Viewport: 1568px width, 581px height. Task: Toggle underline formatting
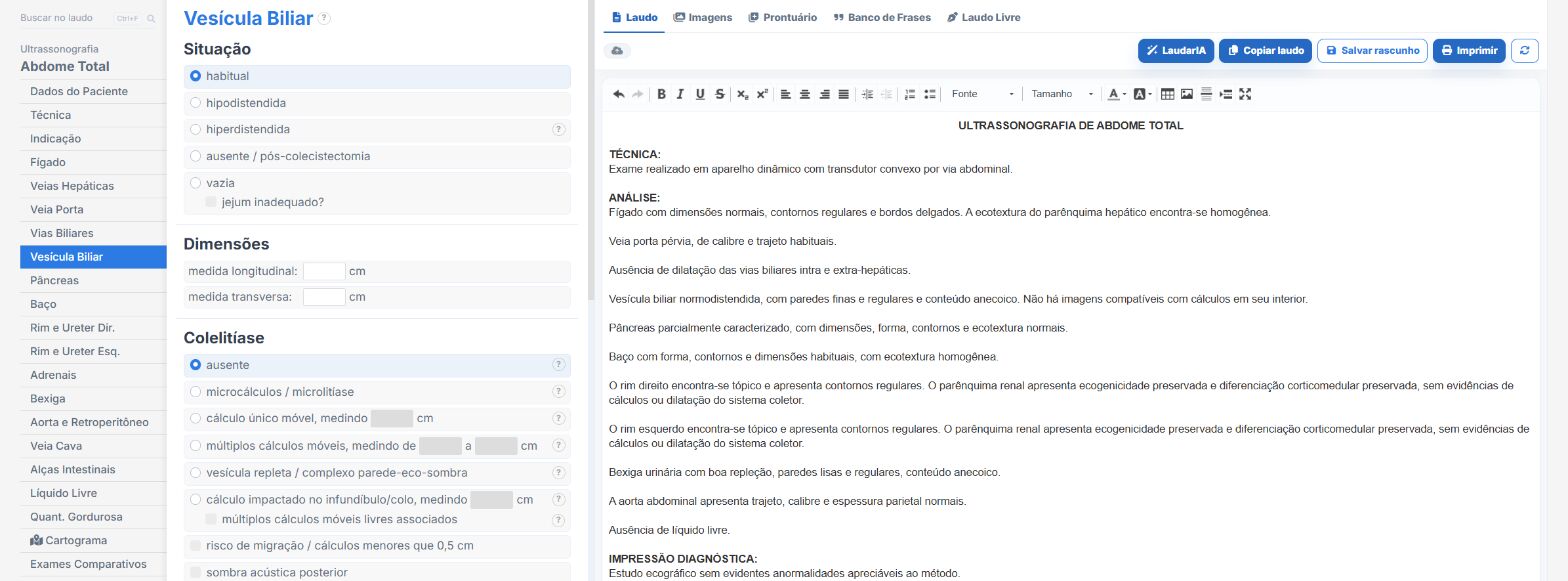pos(700,94)
